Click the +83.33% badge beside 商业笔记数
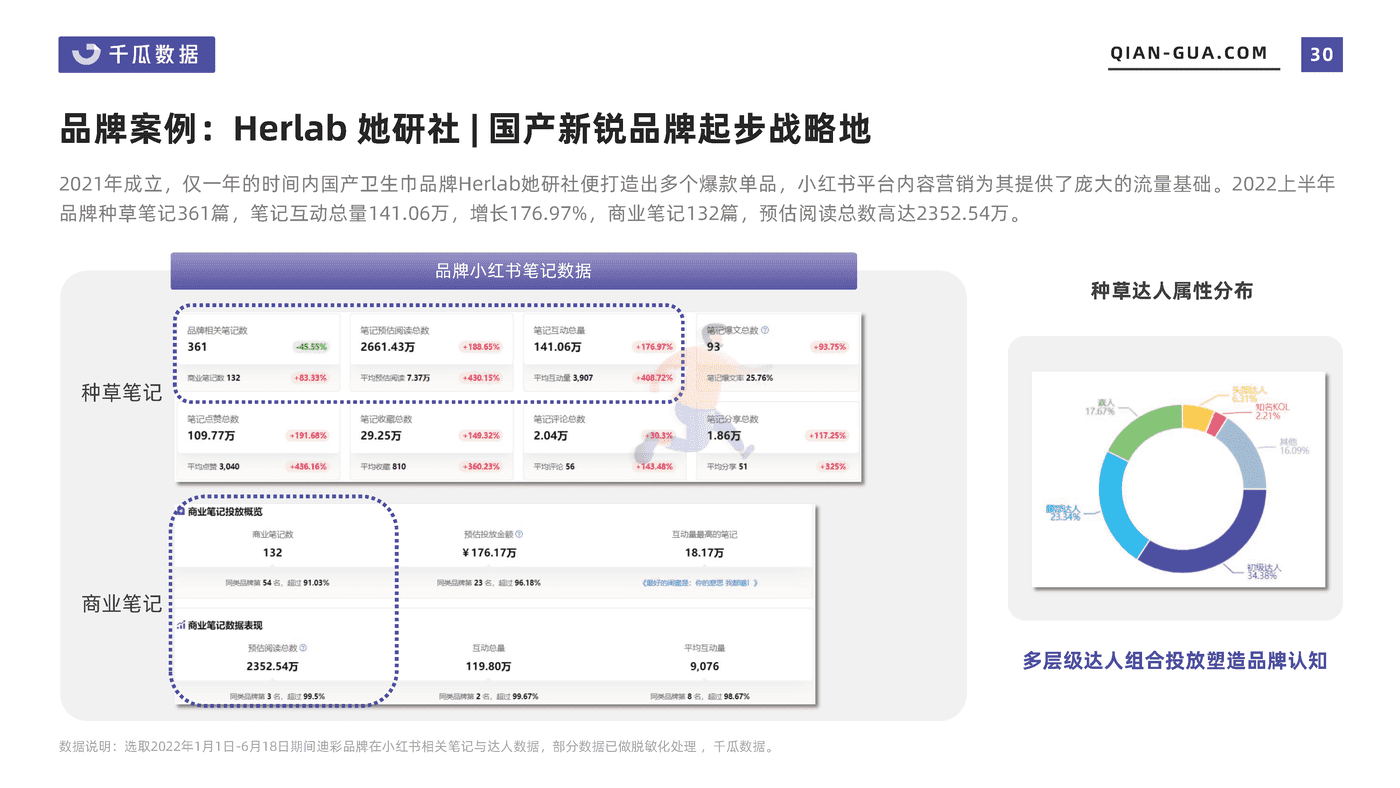1400x788 pixels. (x=310, y=378)
